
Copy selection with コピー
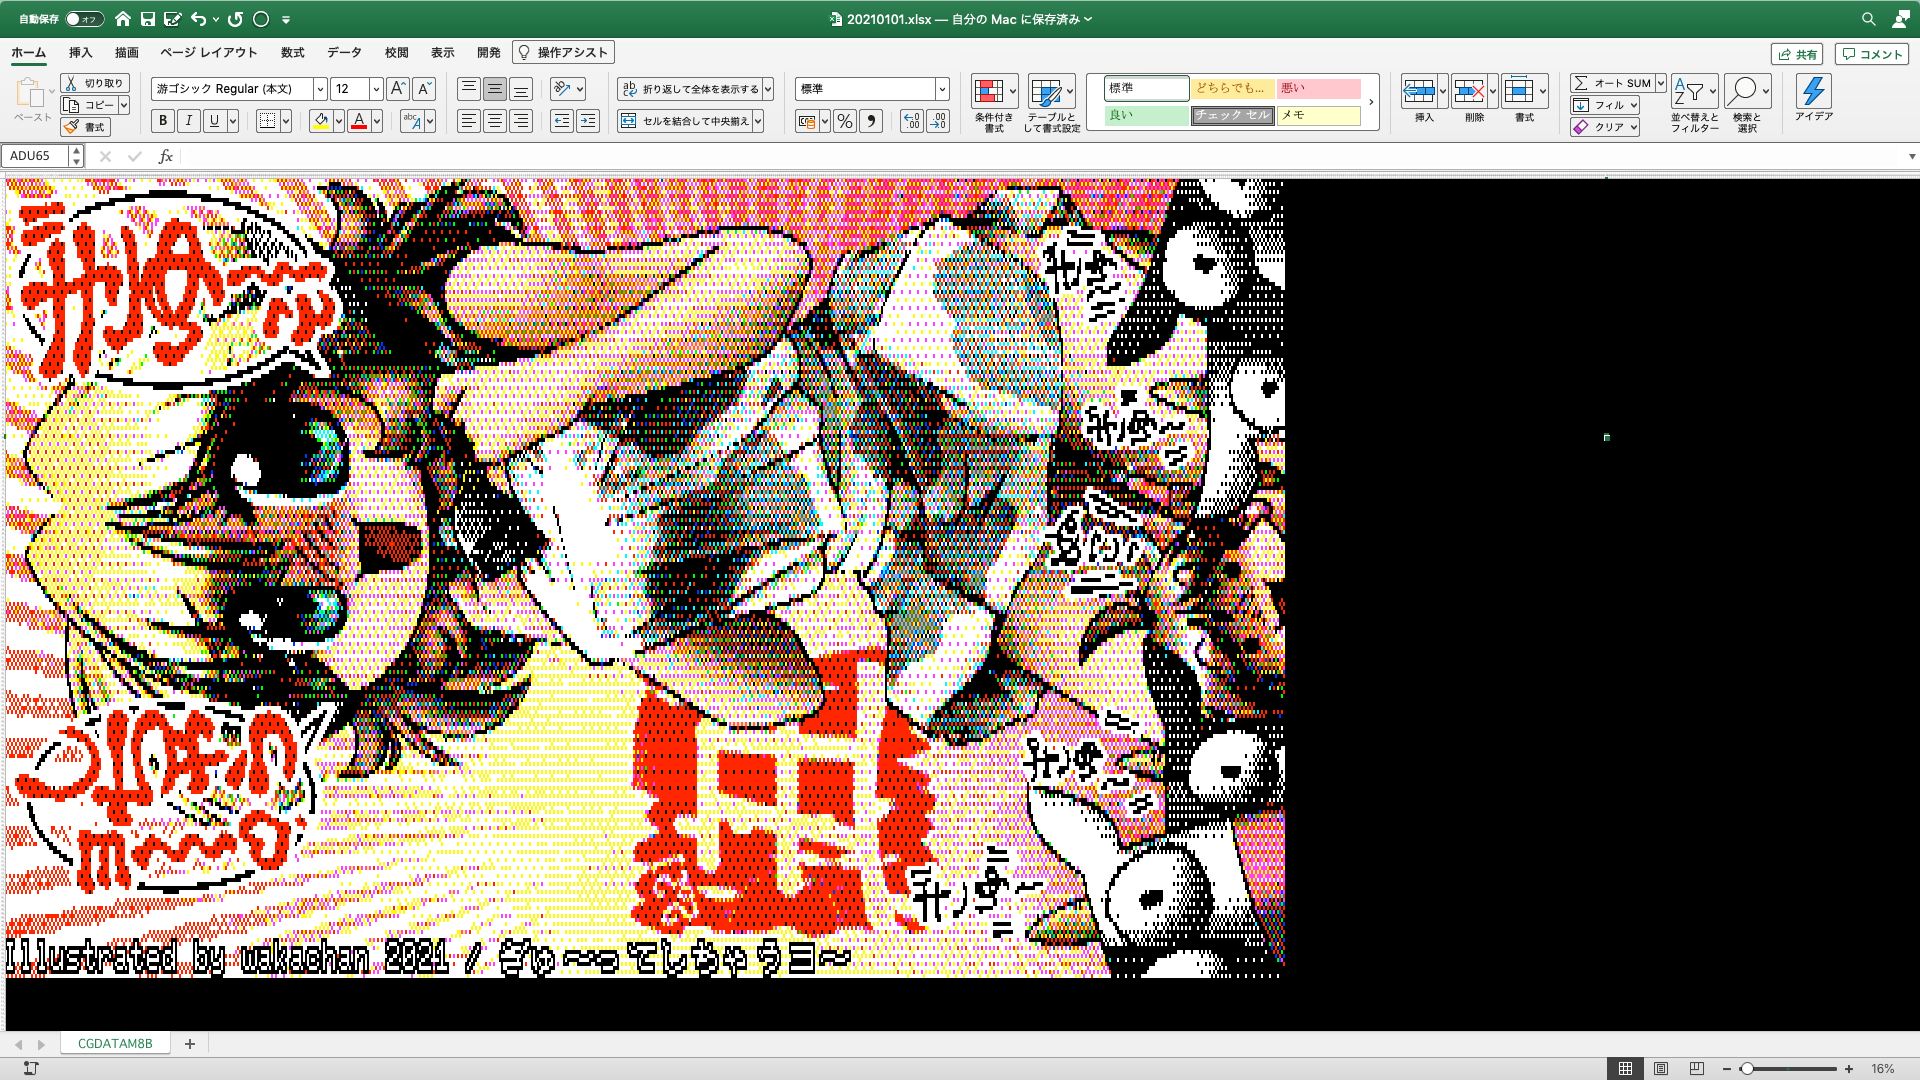[90, 105]
